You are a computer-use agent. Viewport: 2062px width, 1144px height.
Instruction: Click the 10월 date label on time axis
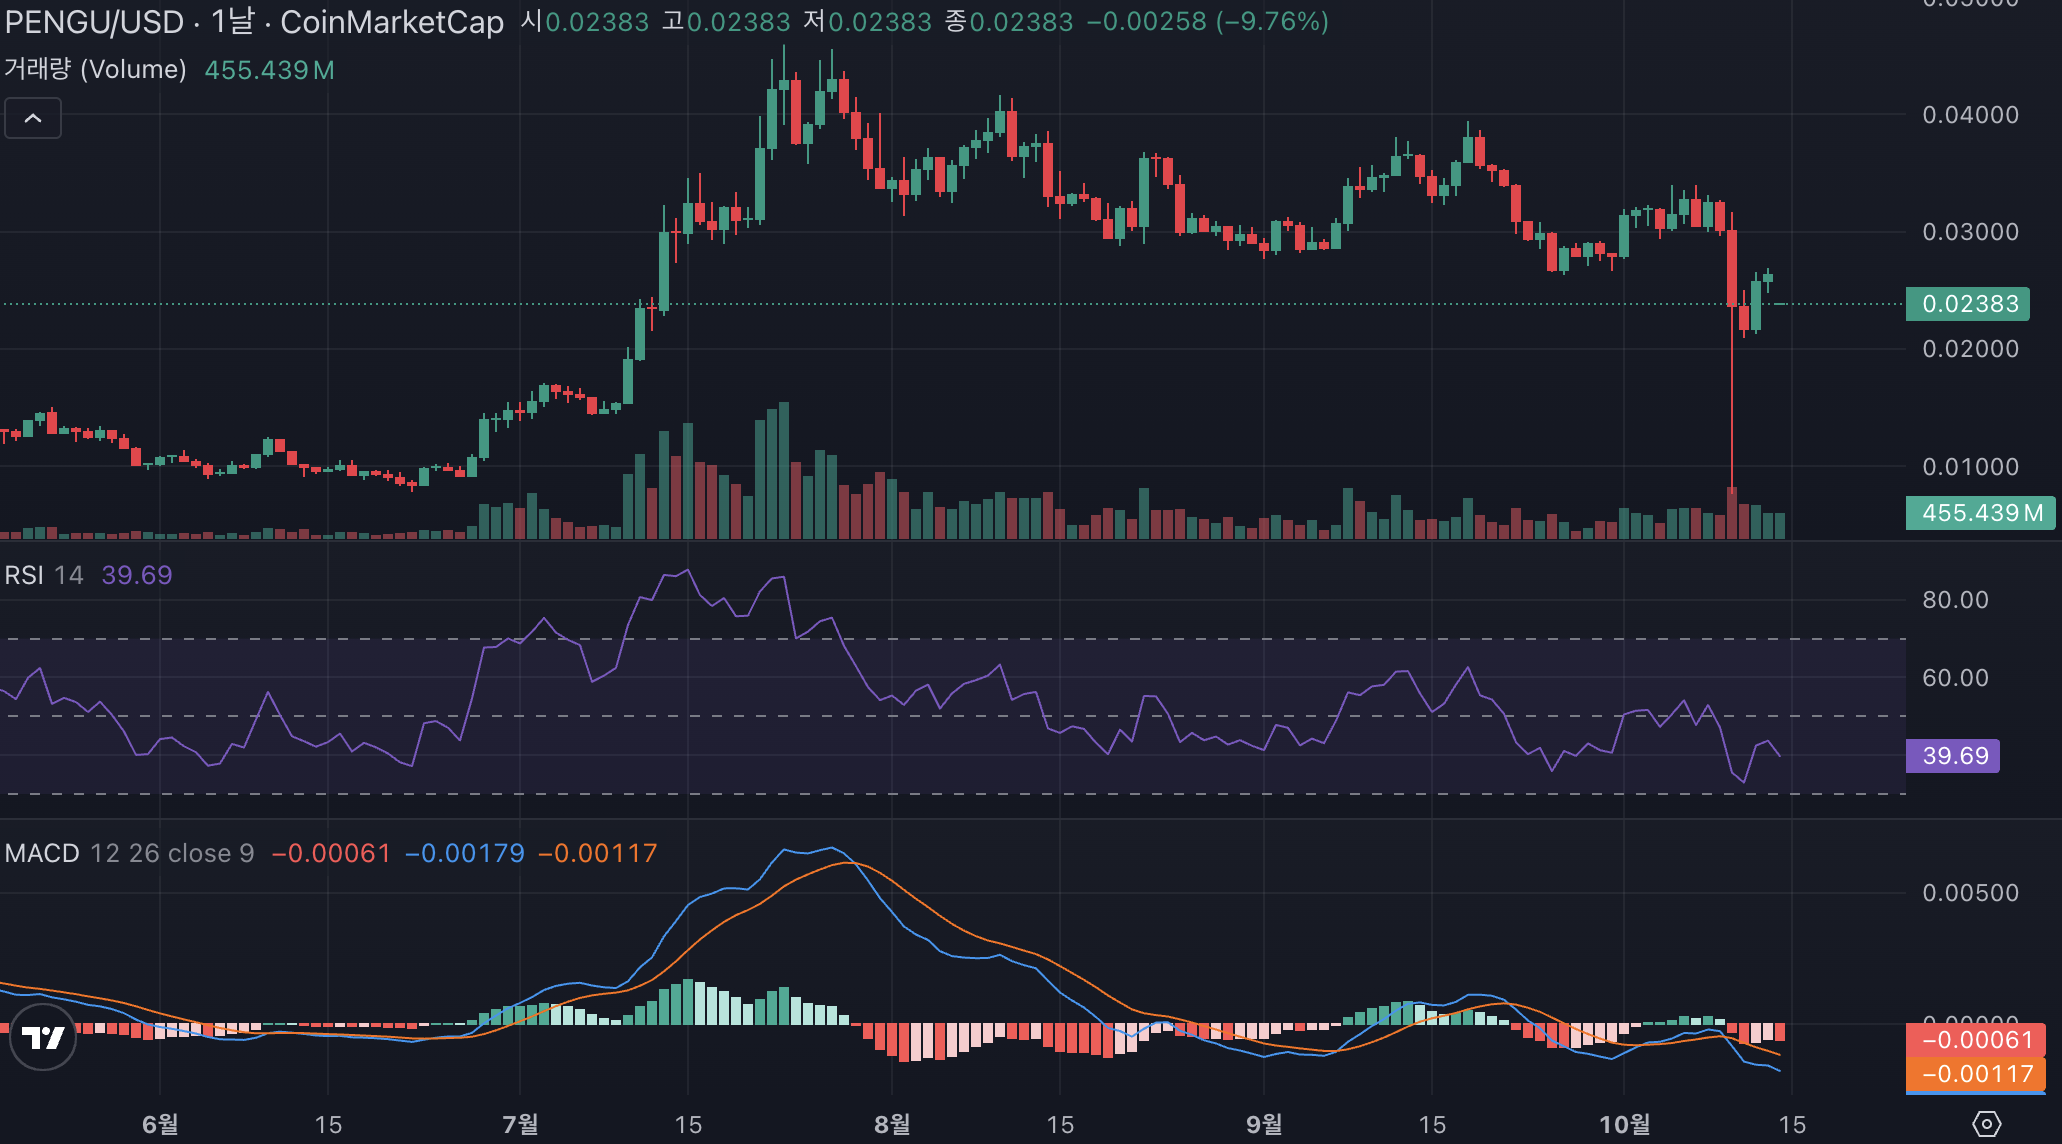pos(1624,1125)
